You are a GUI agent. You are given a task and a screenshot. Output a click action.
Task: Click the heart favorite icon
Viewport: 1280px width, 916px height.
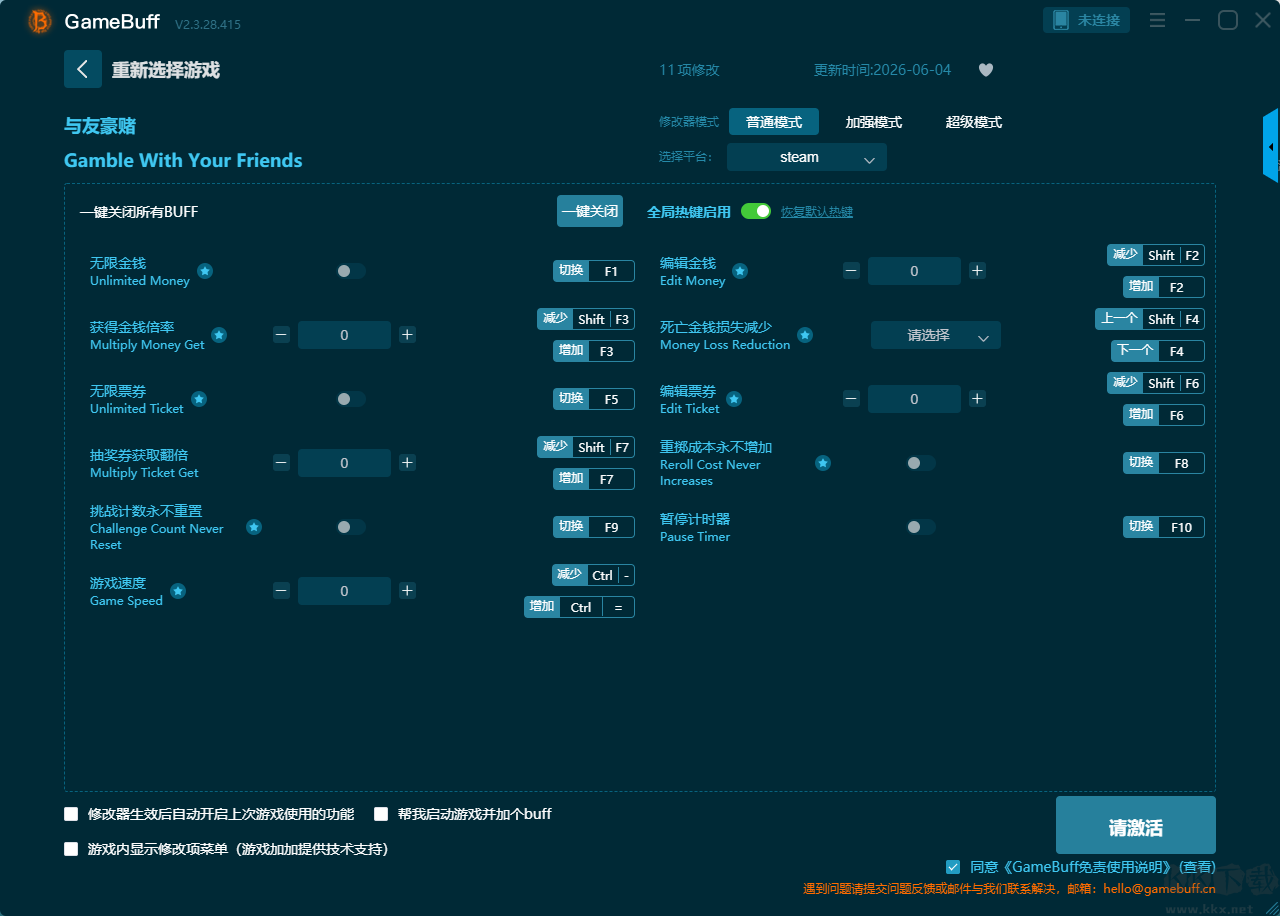click(x=986, y=70)
